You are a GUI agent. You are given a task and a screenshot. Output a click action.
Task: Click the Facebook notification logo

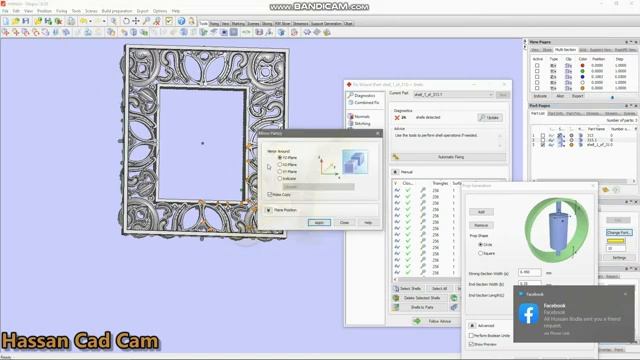click(x=529, y=313)
